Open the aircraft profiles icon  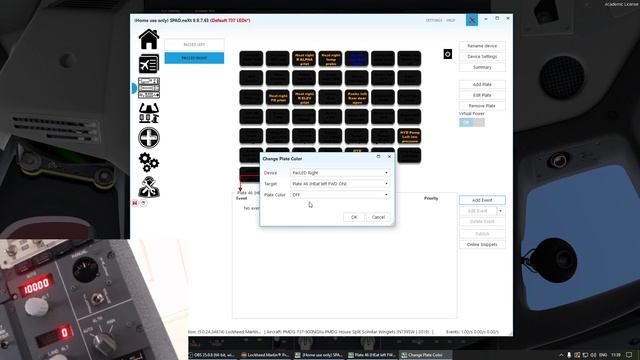coord(149,64)
